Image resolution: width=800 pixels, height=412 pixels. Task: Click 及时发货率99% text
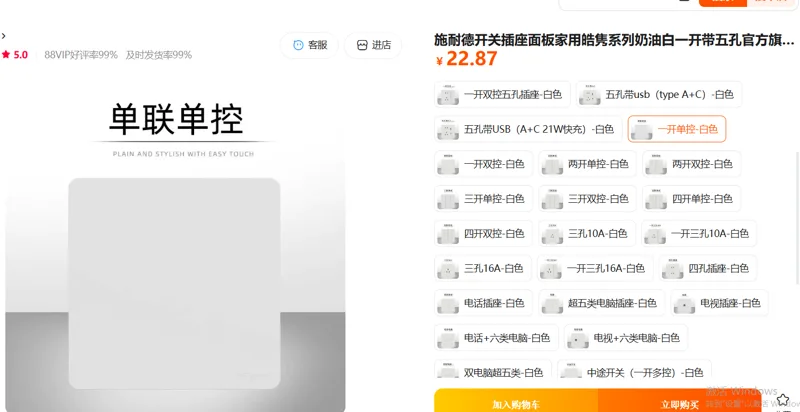pos(159,55)
